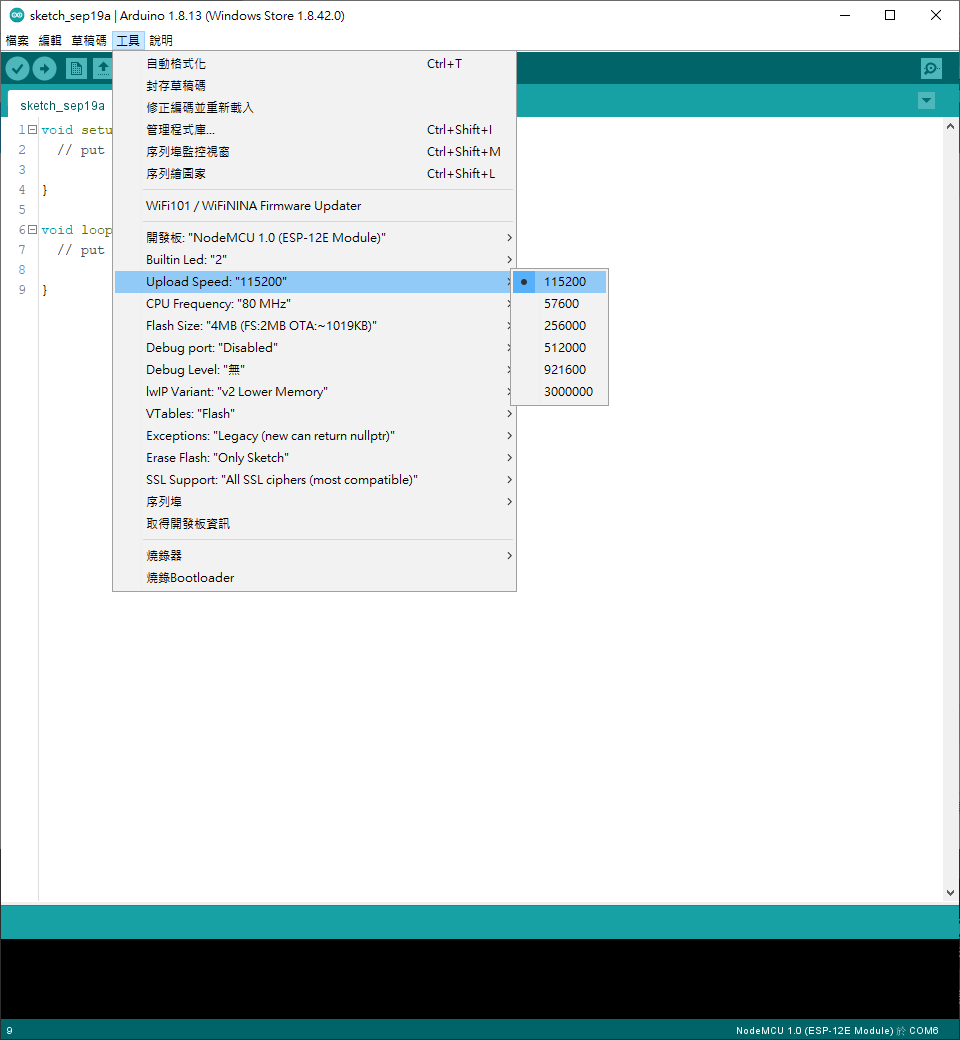The height and width of the screenshot is (1040, 960).
Task: Select 256000 upload speed option
Action: pos(559,326)
